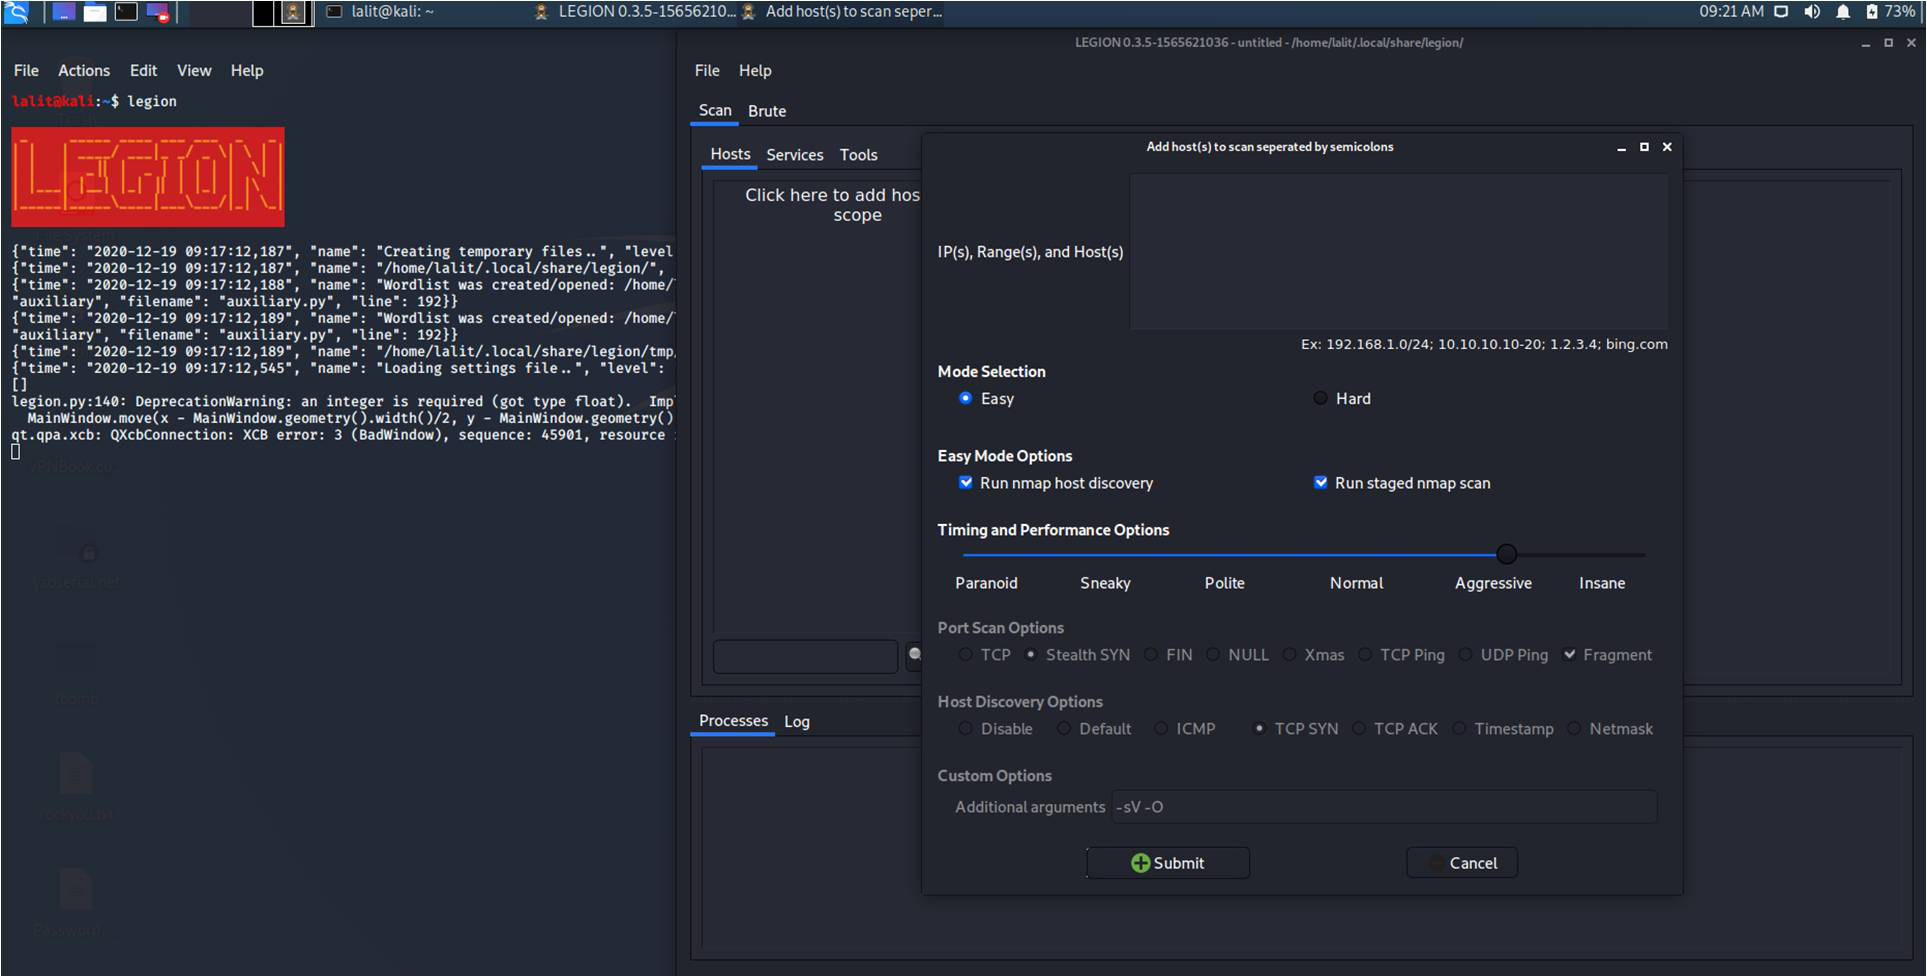The height and width of the screenshot is (977, 1927).
Task: Click the battery indicator showing 73%
Action: tap(1890, 12)
